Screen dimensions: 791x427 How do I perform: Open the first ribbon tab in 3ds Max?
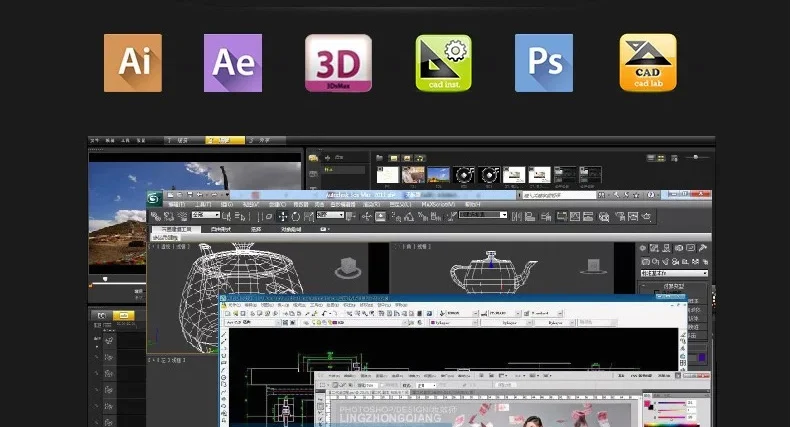click(x=176, y=229)
